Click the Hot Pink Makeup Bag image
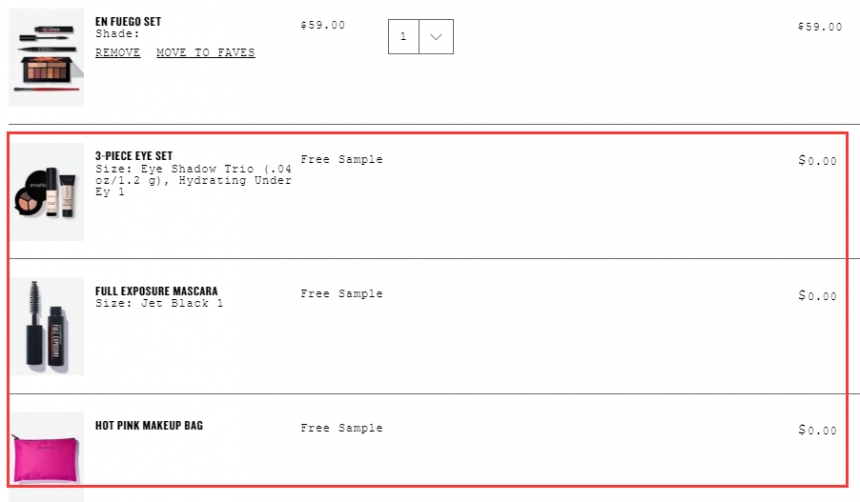The image size is (860, 502). pos(47,449)
